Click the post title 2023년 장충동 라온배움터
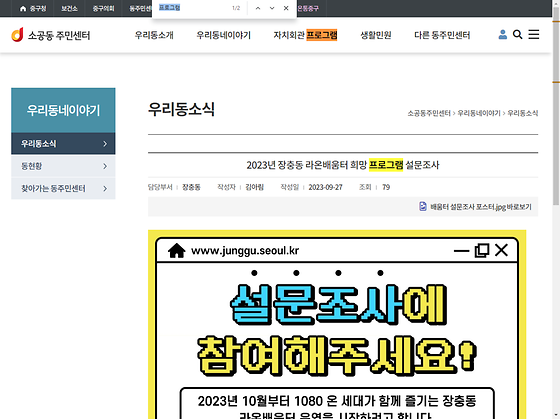 [342, 165]
